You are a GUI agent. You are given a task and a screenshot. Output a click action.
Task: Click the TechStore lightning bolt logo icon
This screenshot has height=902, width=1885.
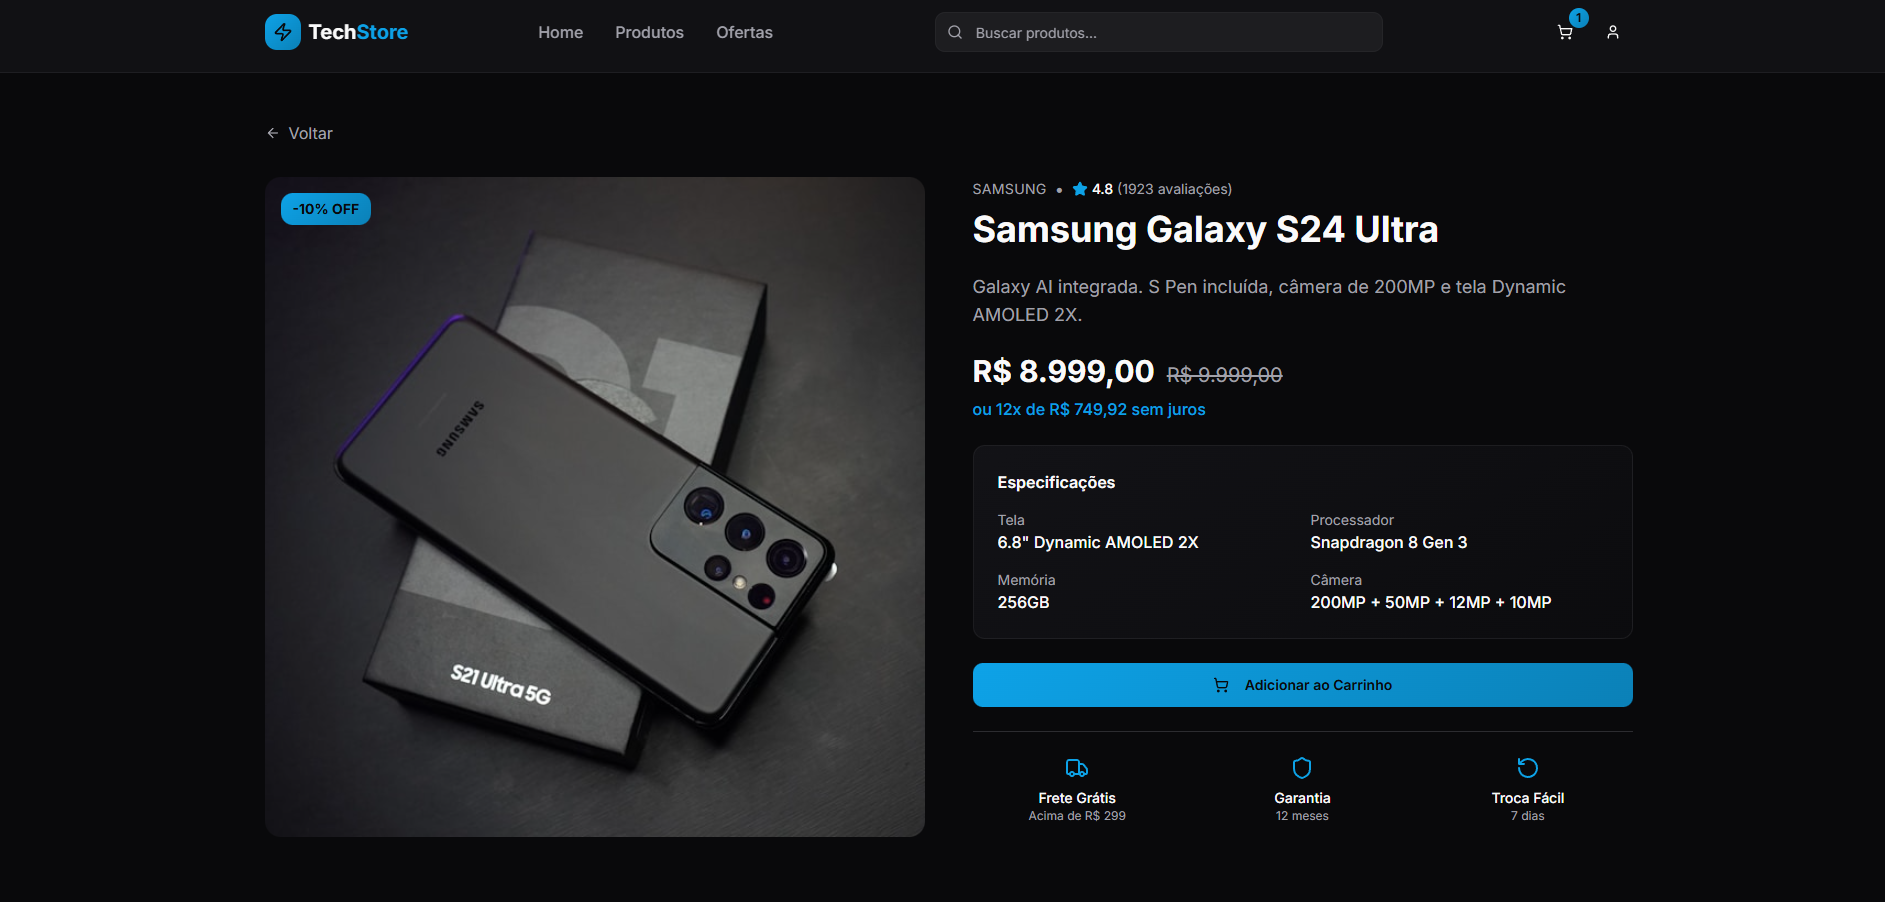[283, 32]
